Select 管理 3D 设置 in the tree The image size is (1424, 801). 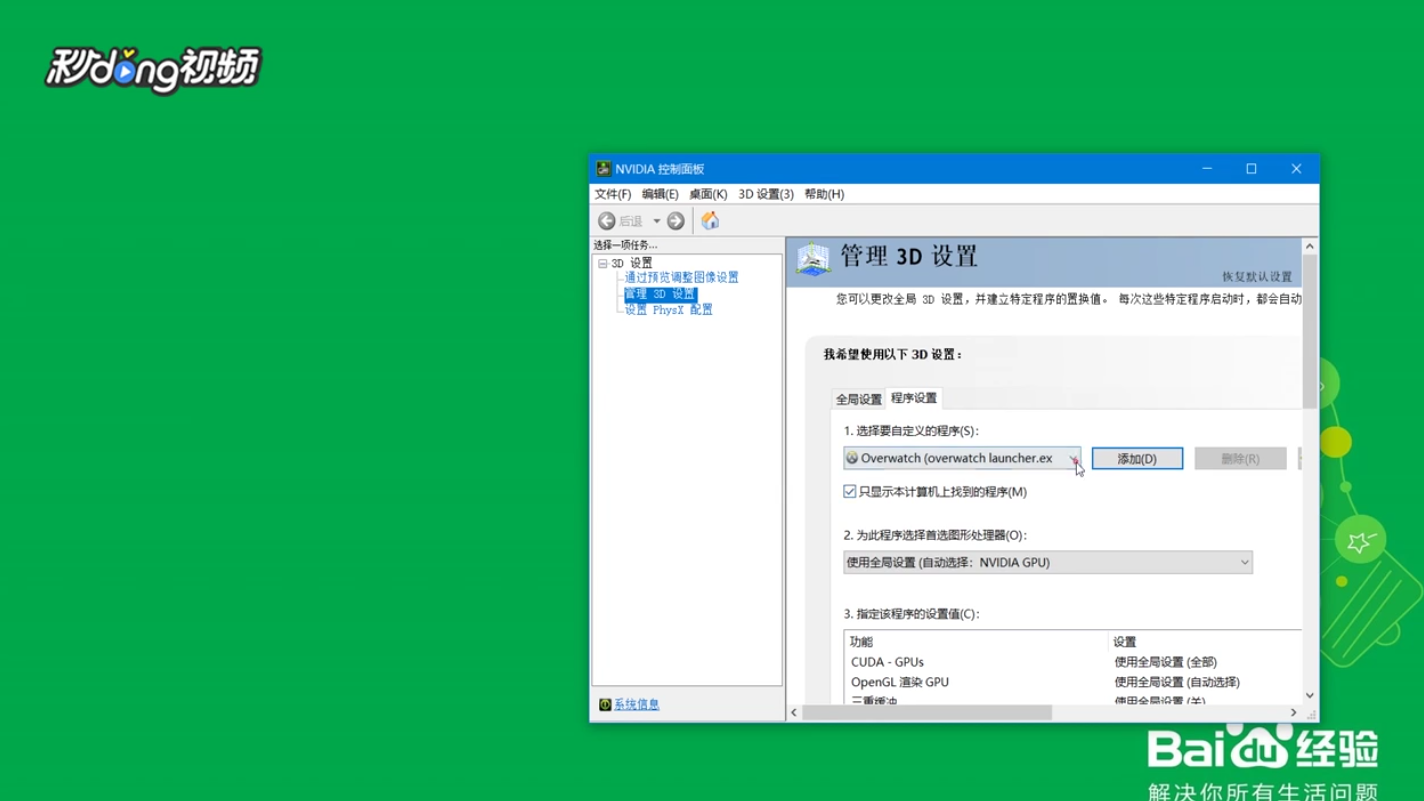tap(660, 294)
